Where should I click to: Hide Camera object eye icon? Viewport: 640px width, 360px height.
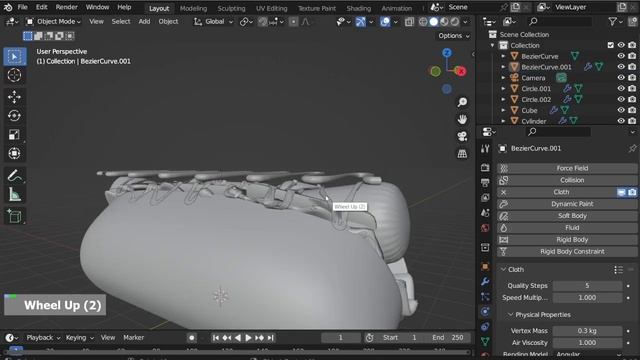[621, 78]
